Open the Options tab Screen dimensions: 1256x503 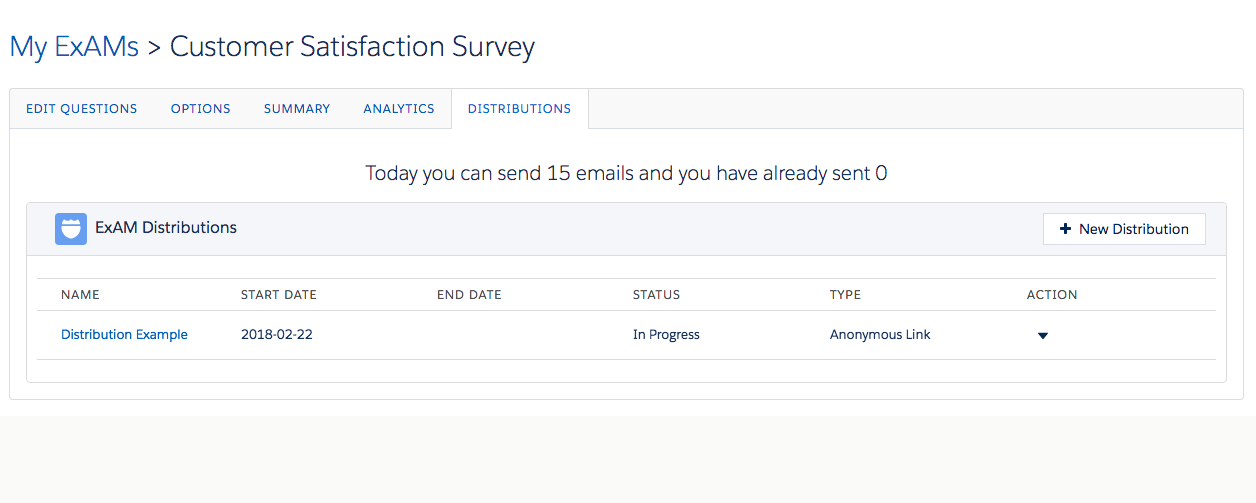(201, 109)
